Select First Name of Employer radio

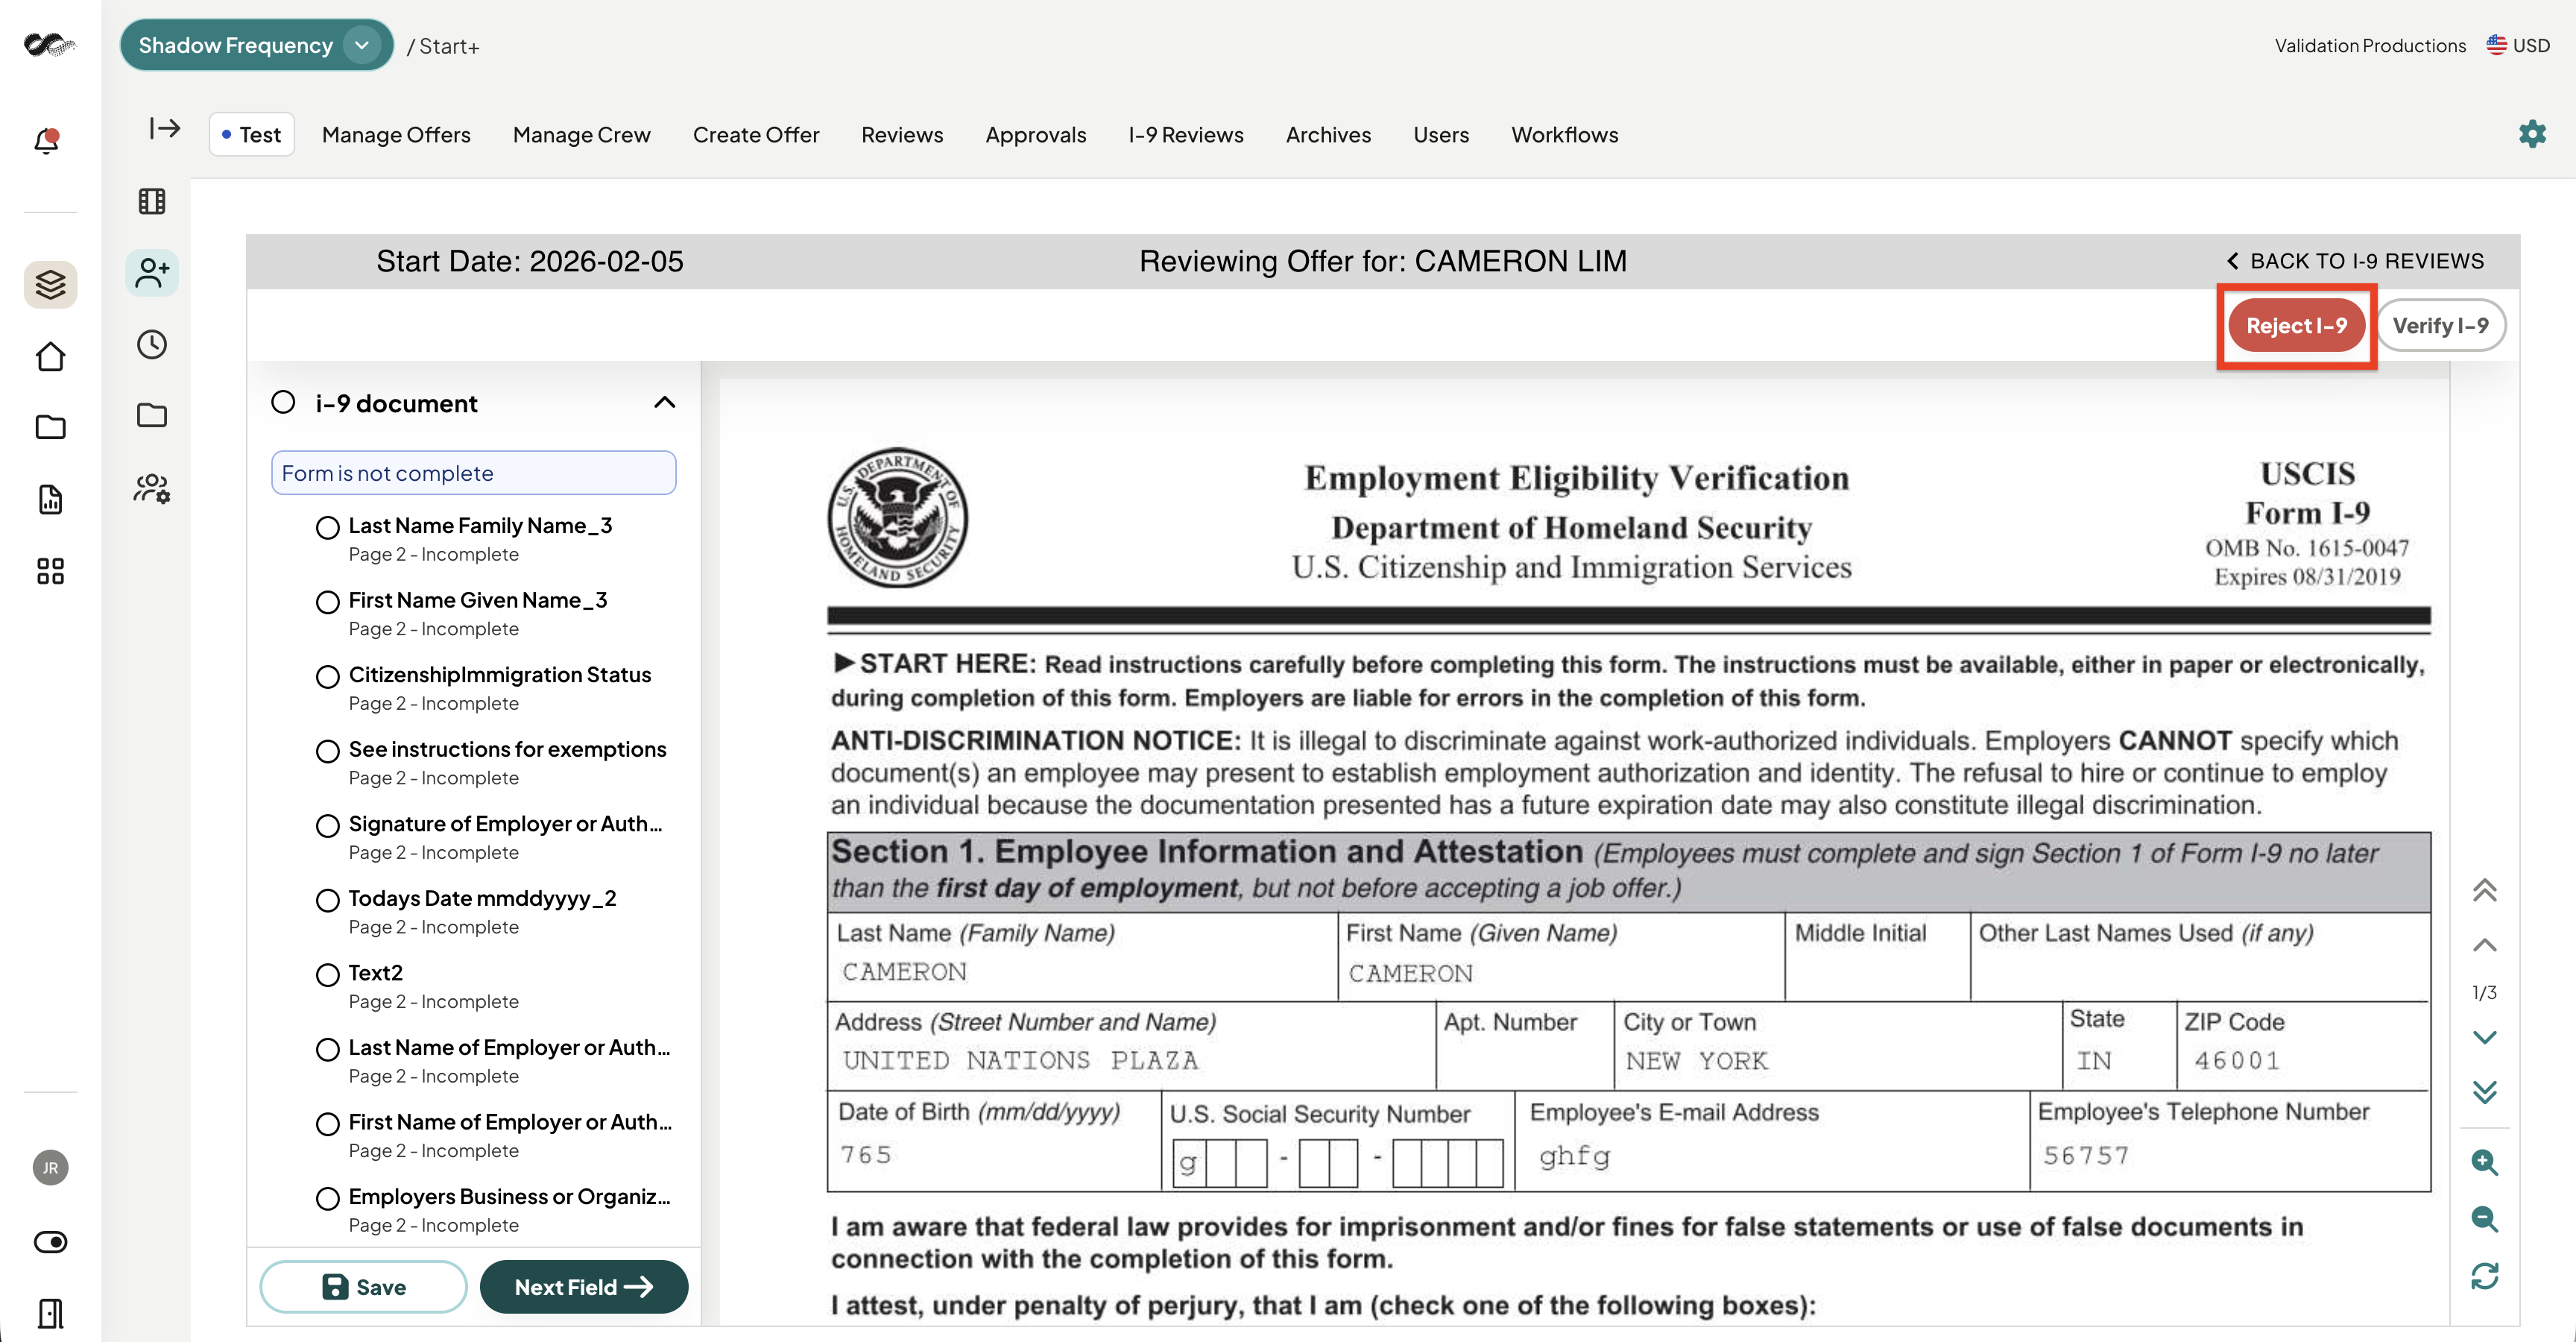[327, 1124]
